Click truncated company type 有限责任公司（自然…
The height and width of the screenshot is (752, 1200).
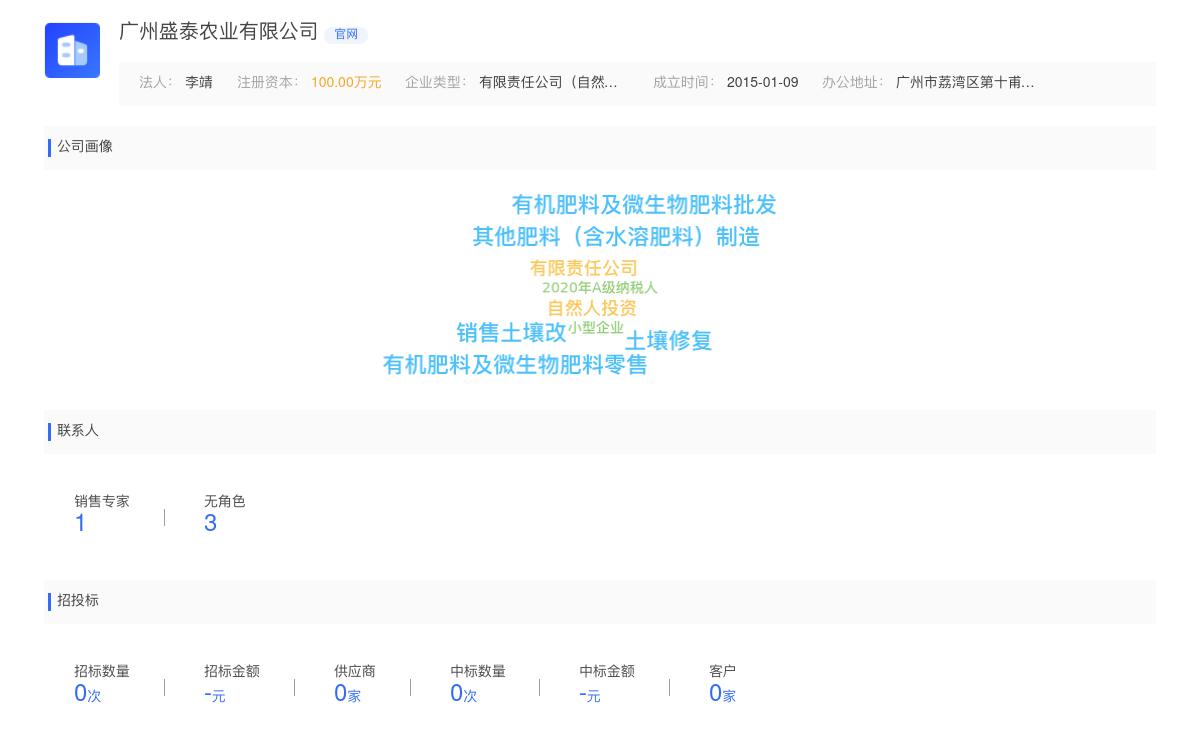coord(548,83)
